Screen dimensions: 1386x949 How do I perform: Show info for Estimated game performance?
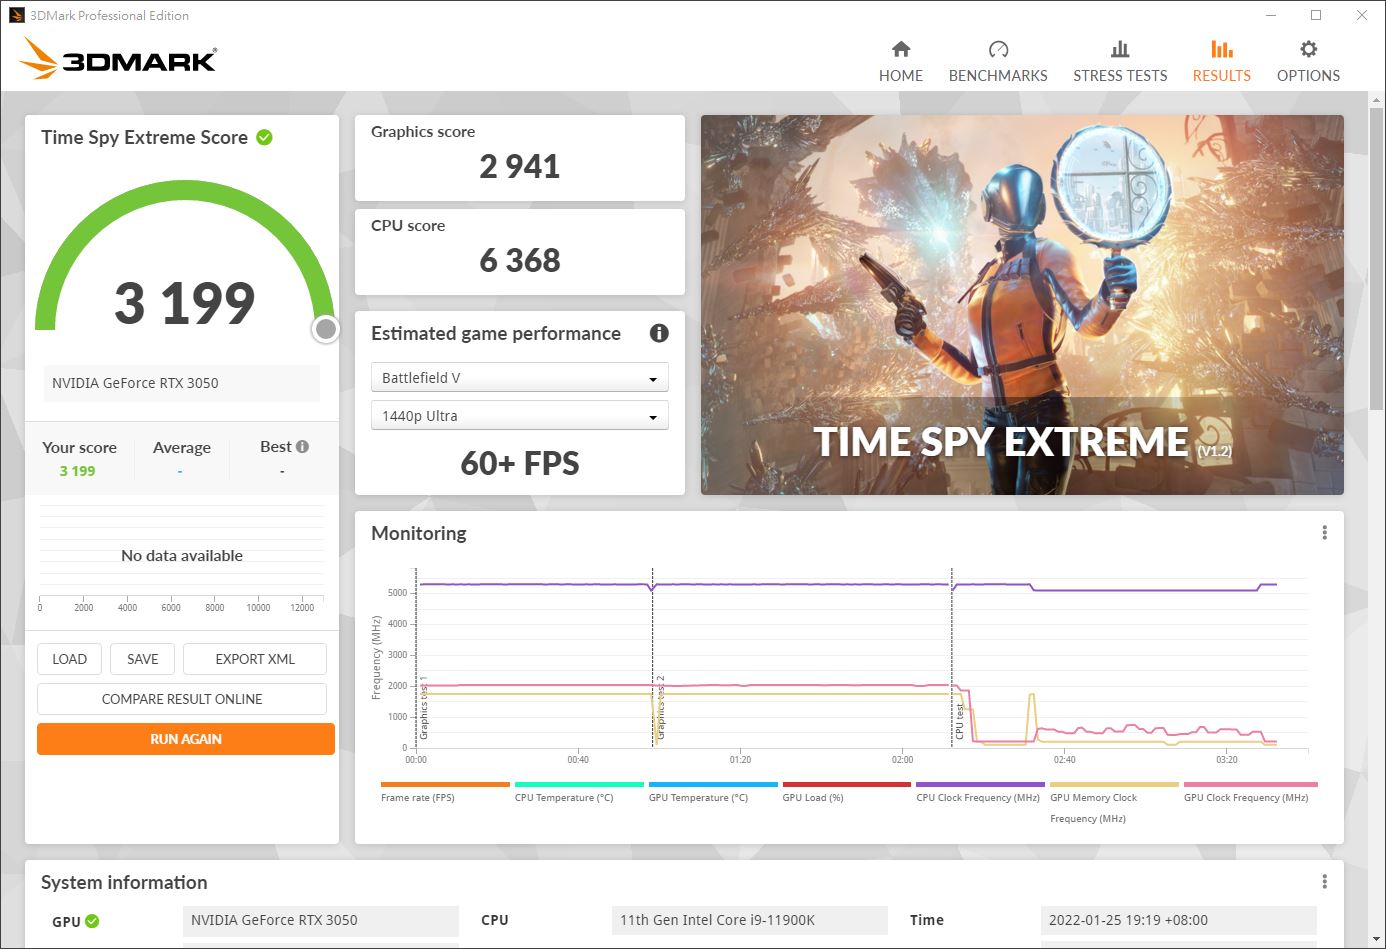[659, 333]
